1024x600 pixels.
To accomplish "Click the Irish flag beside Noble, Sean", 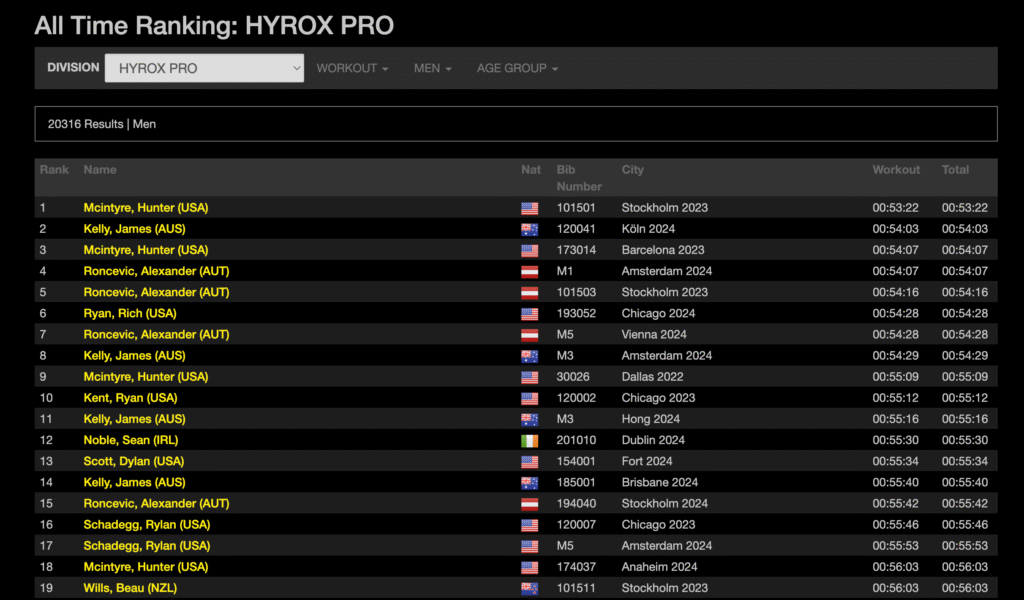I will 530,441.
